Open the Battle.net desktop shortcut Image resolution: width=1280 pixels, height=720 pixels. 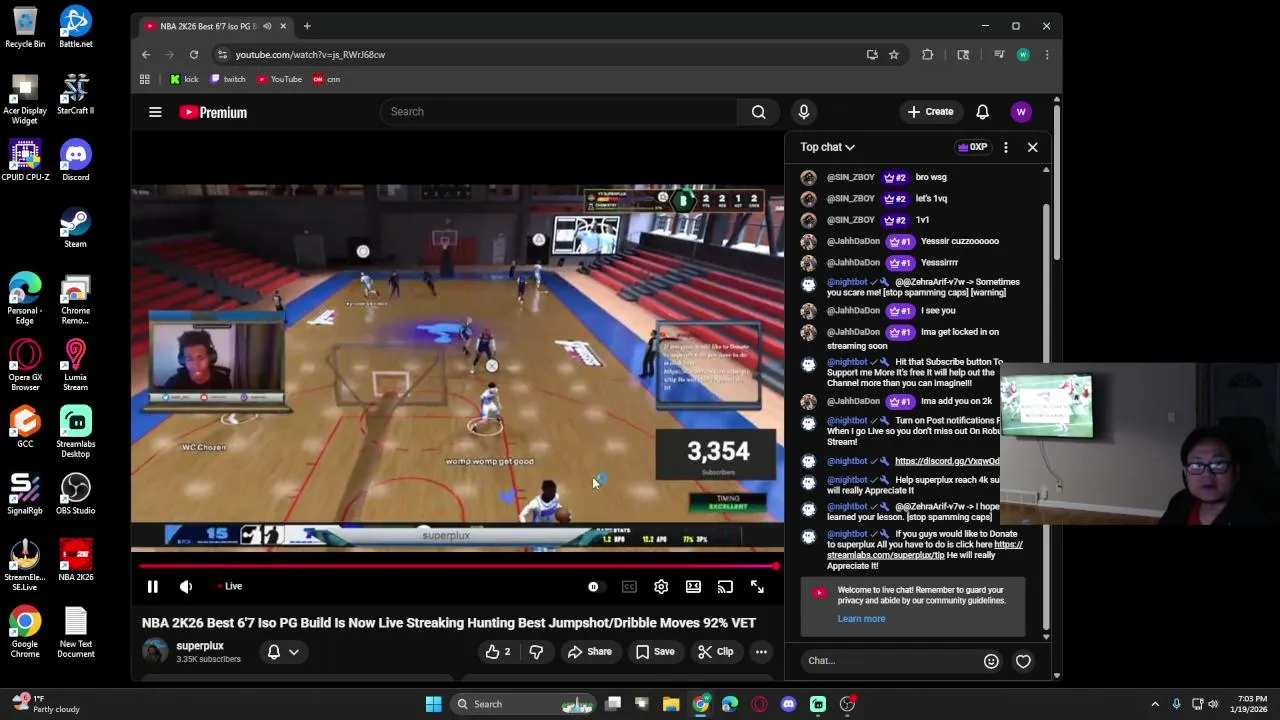75,27
